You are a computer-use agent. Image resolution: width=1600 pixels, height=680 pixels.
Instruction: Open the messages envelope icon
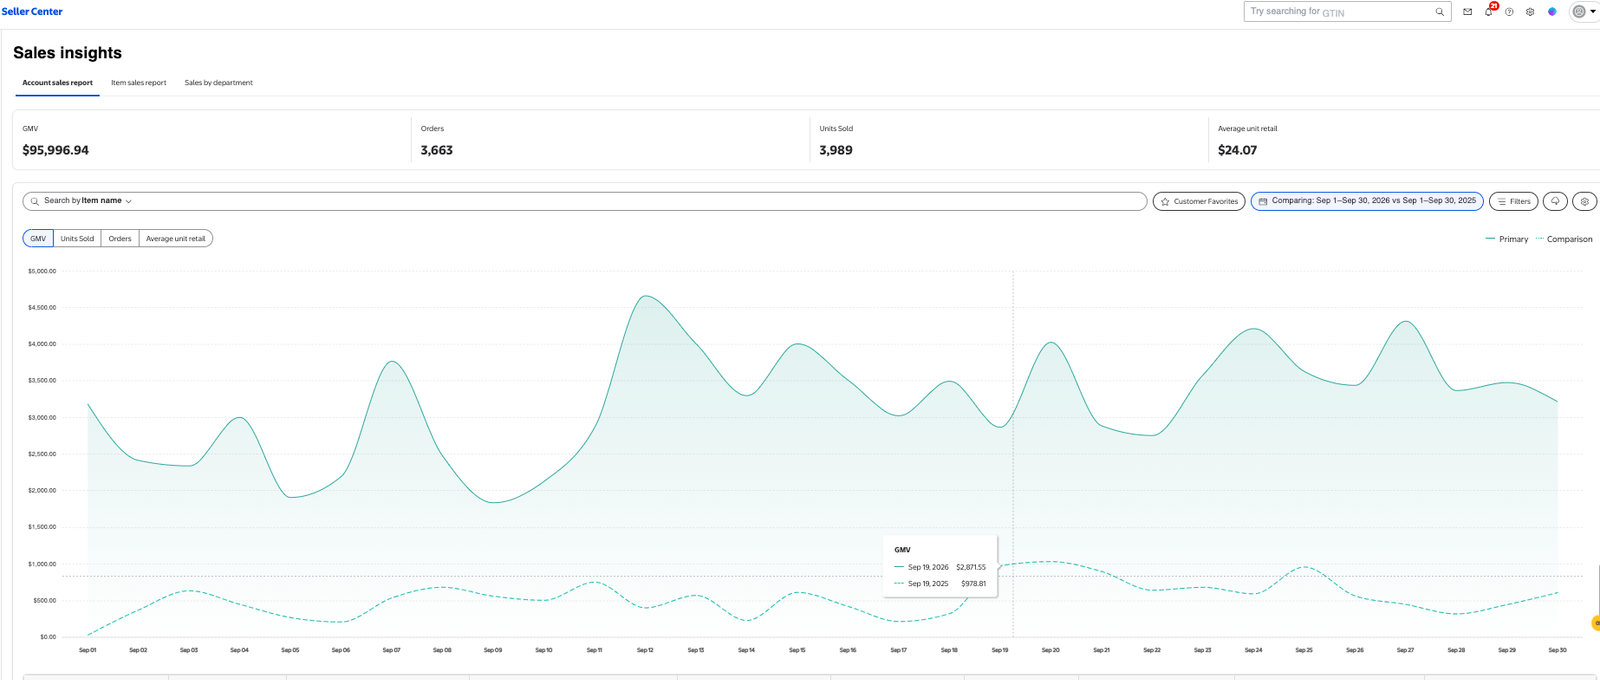click(x=1467, y=12)
